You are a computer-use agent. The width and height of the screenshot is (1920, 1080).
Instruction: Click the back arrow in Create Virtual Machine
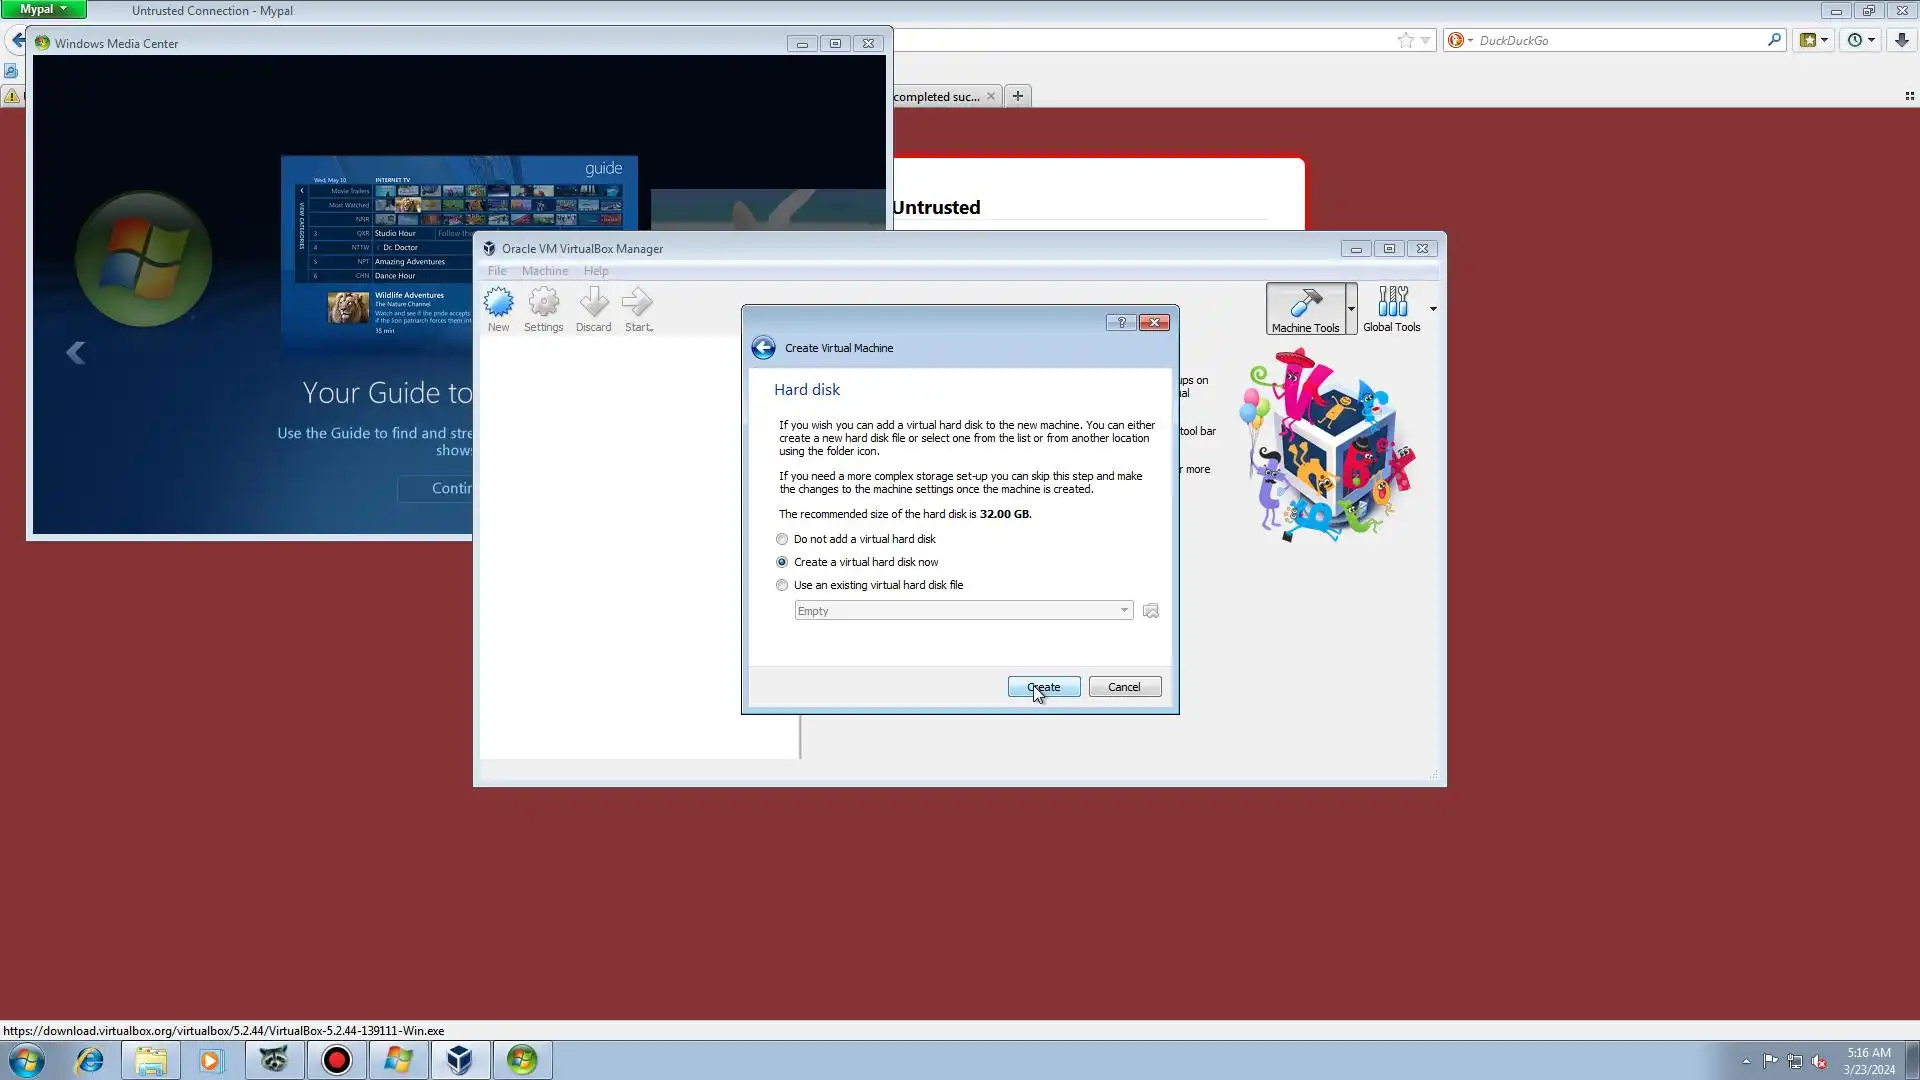coord(763,348)
